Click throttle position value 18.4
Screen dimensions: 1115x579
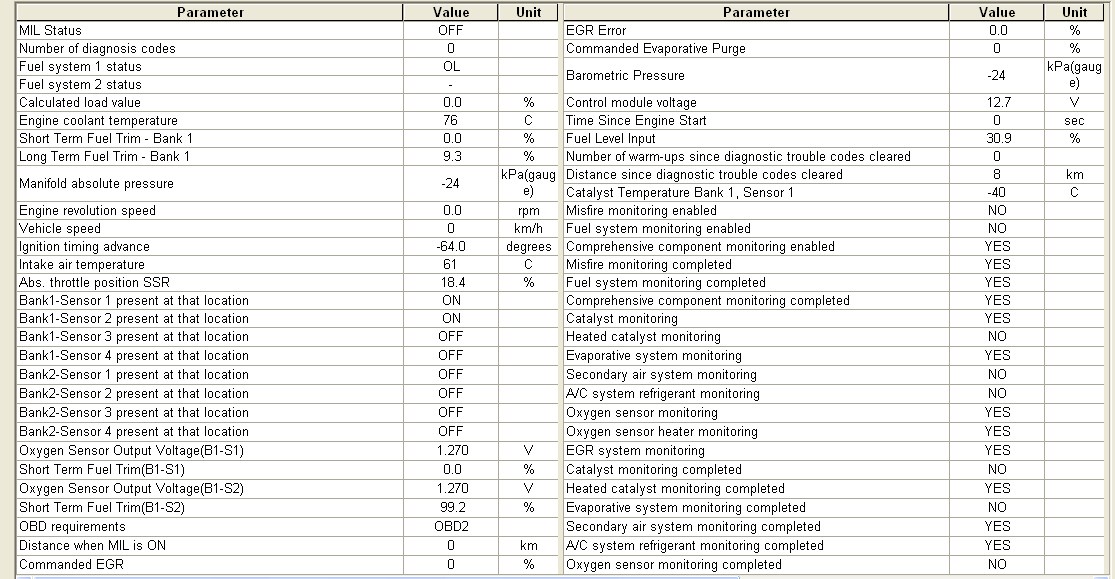pos(451,282)
